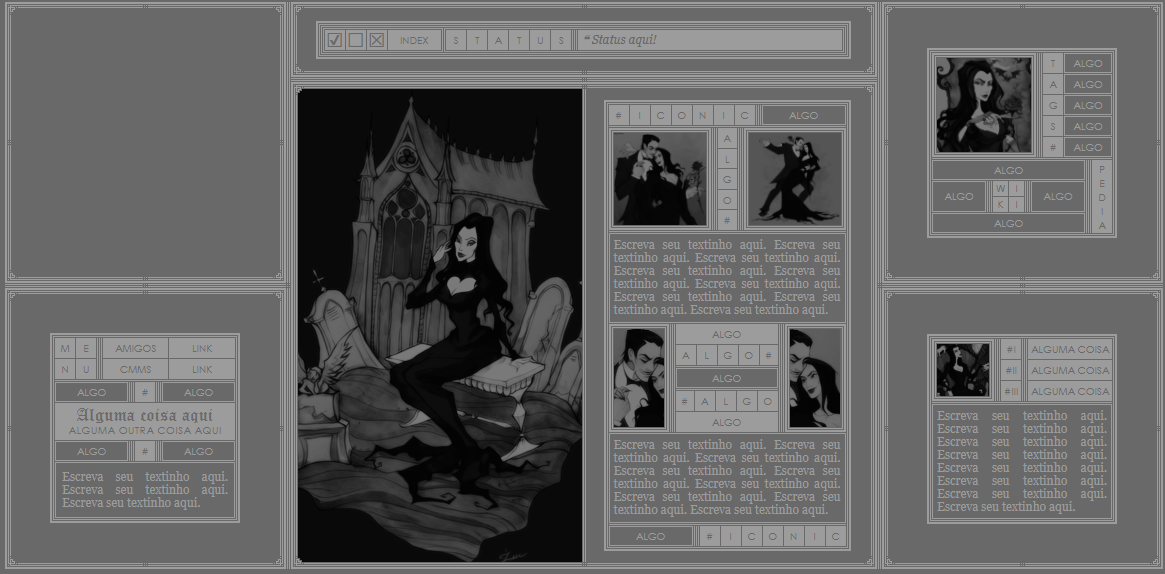Screen dimensions: 1165x574
Task: Toggle the checked checkbox beside INDEX
Action: click(335, 40)
